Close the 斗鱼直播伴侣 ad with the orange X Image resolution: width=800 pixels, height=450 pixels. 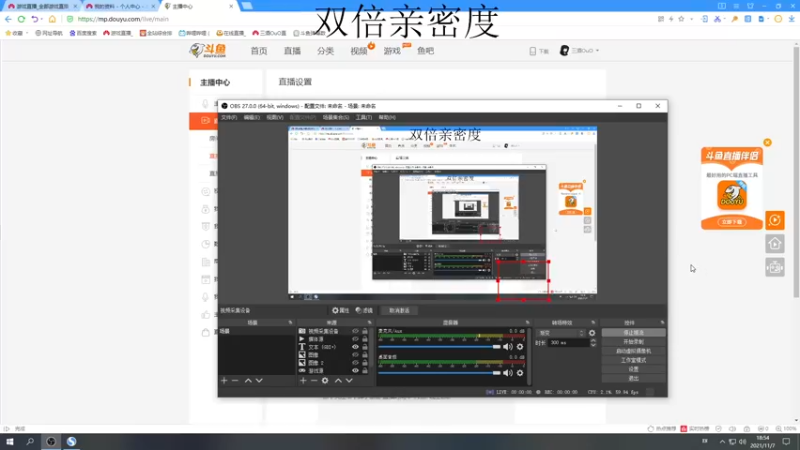(x=767, y=142)
